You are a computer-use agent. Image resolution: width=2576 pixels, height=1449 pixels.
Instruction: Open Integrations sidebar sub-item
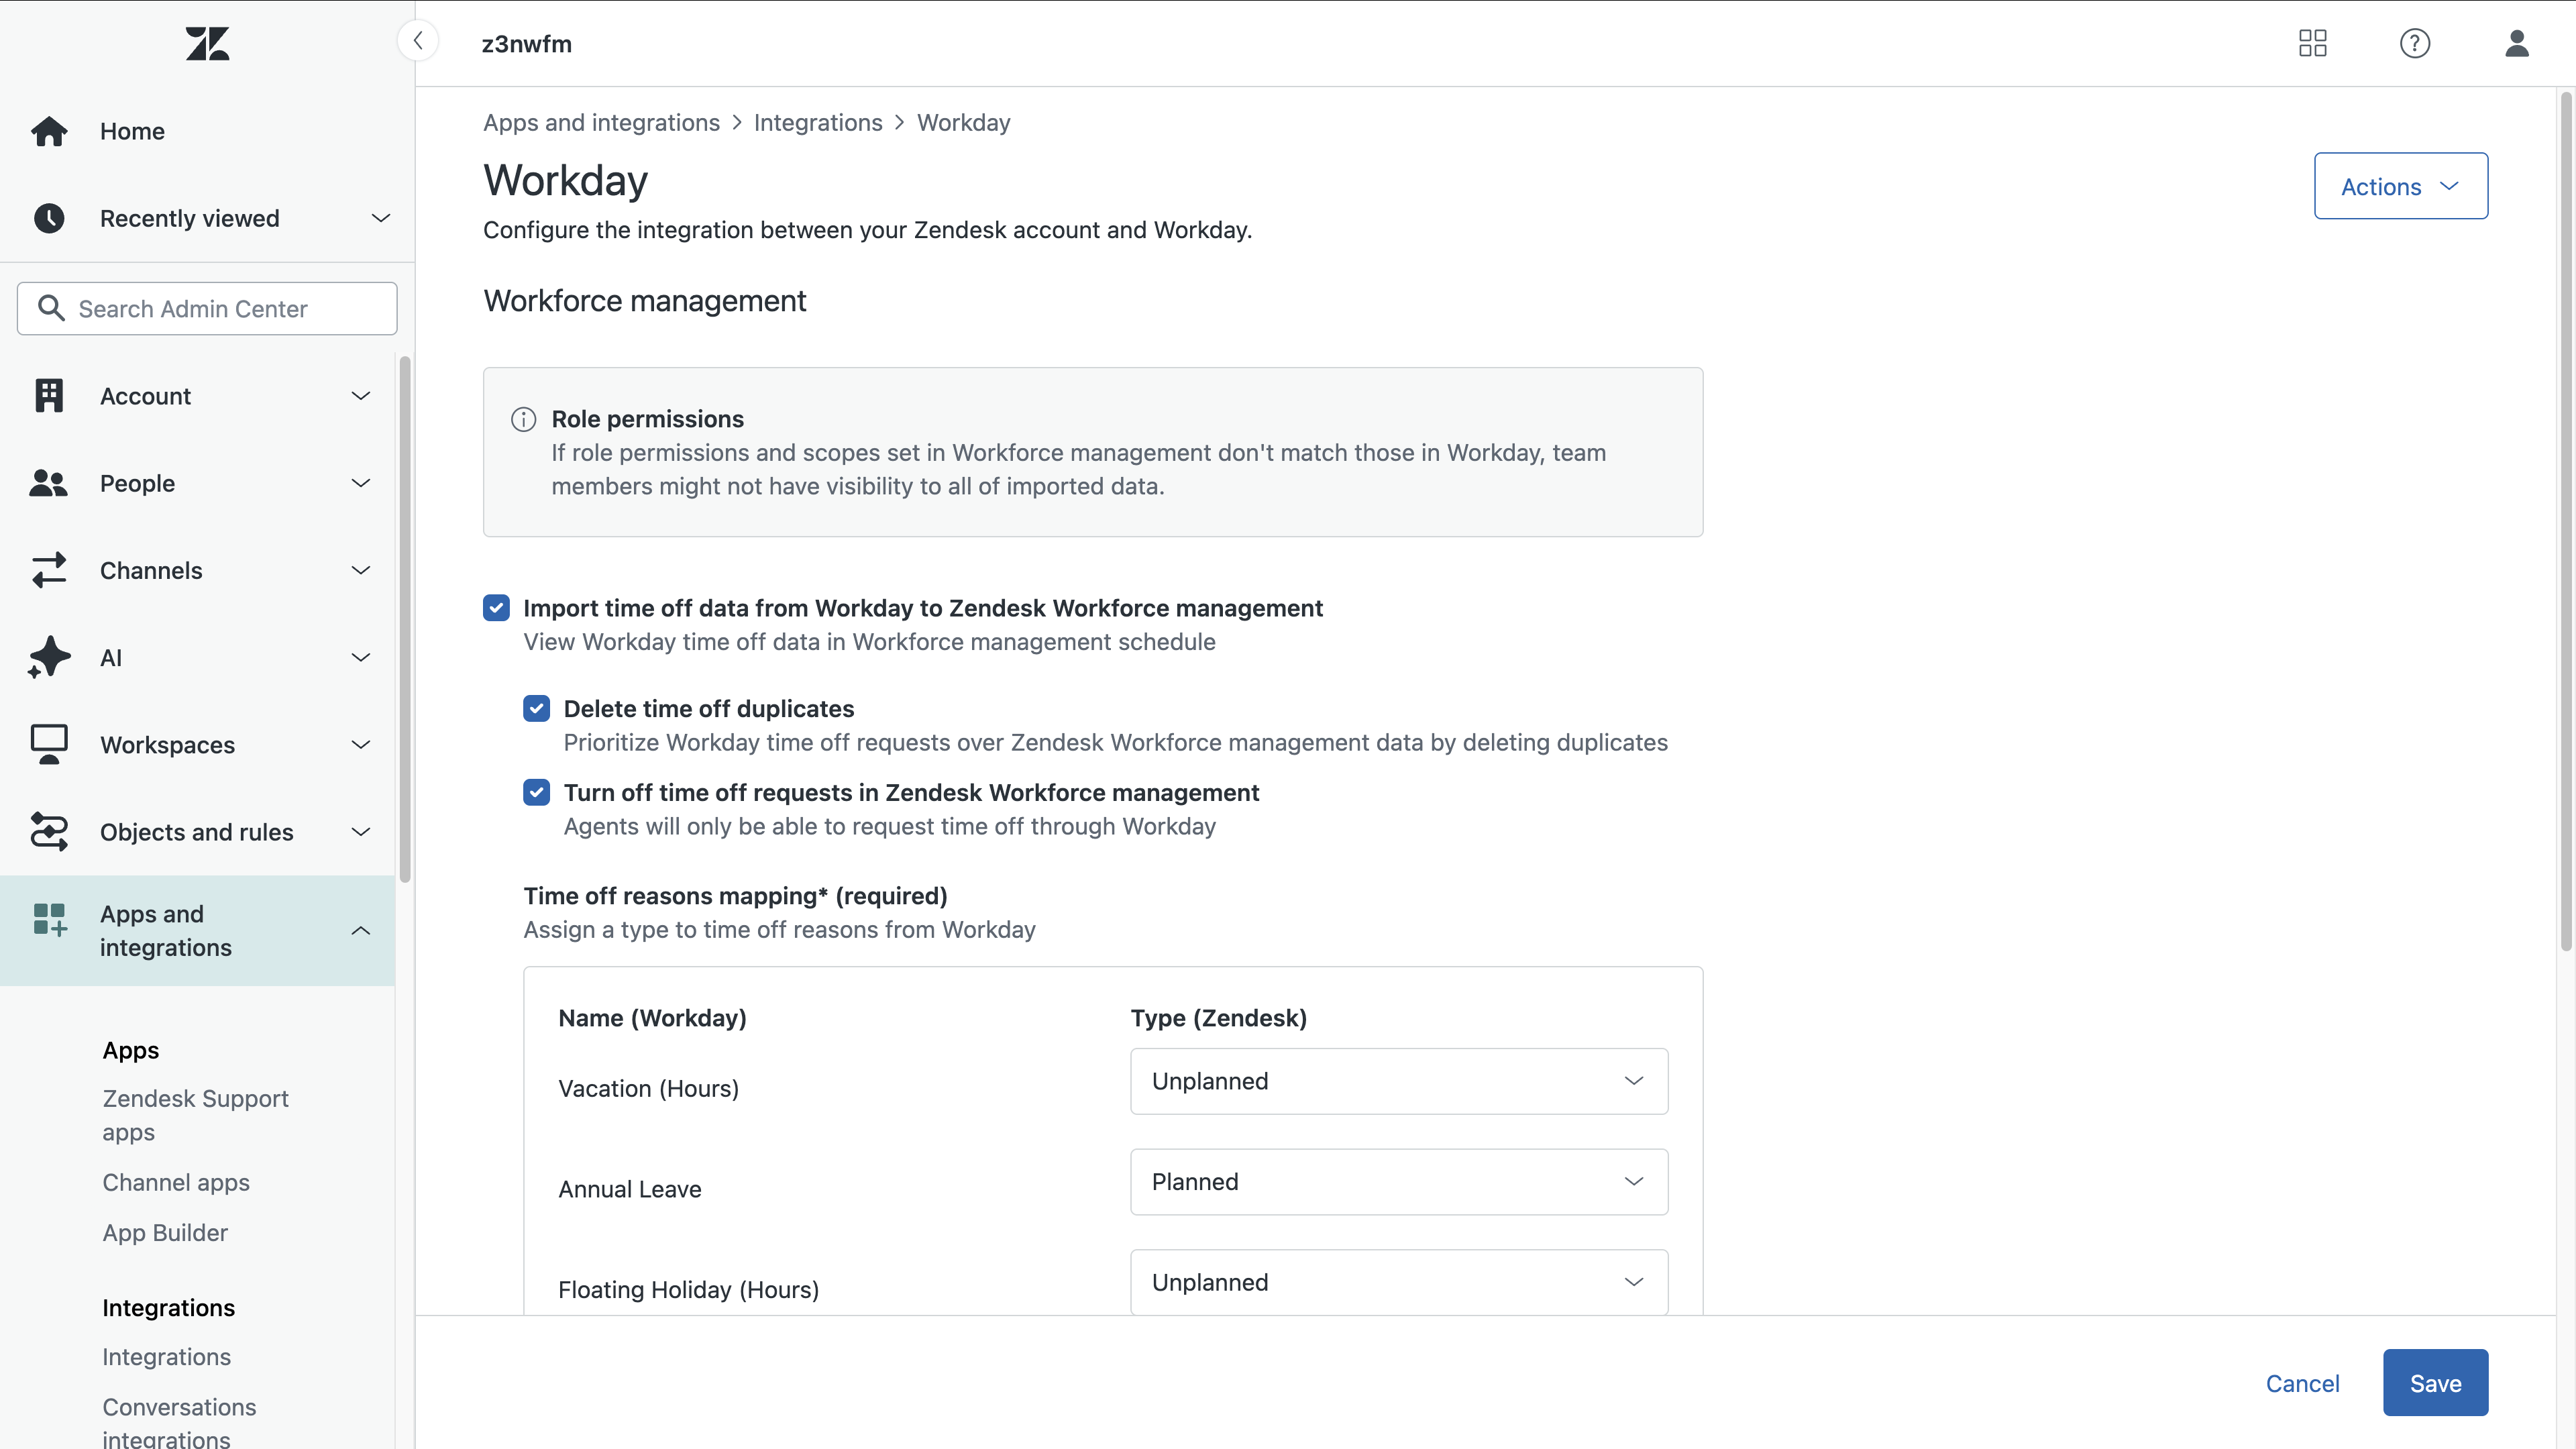pyautogui.click(x=166, y=1356)
